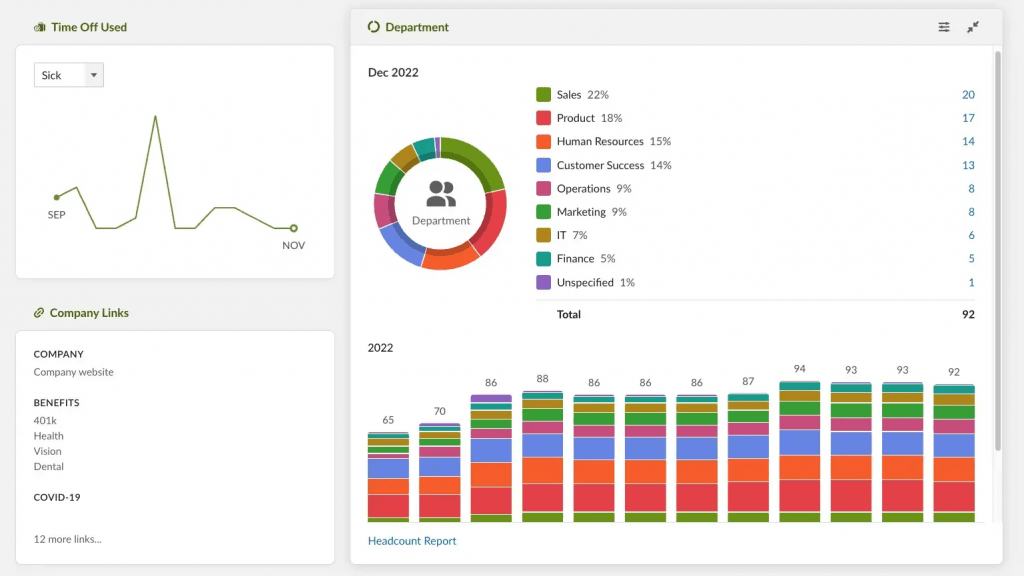Click the Sales headcount value 20

pyautogui.click(x=968, y=94)
